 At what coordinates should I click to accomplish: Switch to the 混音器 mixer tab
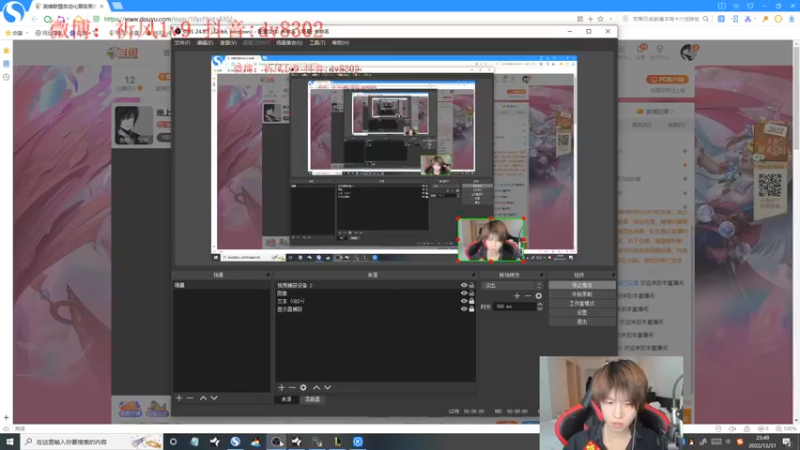(312, 399)
